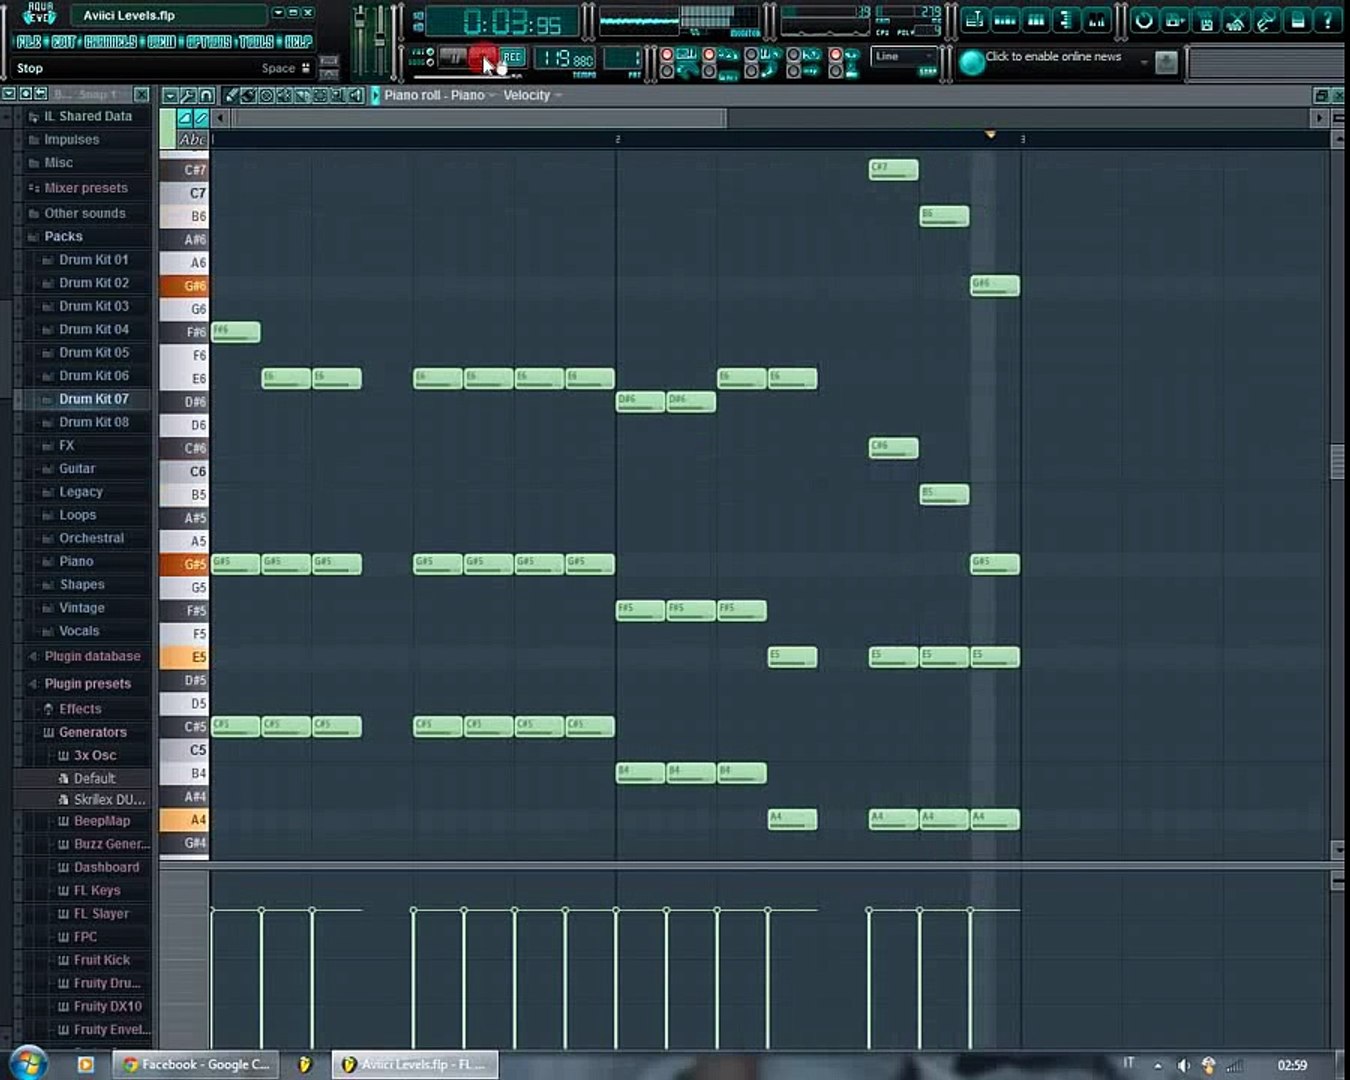This screenshot has height=1080, width=1350.
Task: Click the pause playback button
Action: [455, 57]
